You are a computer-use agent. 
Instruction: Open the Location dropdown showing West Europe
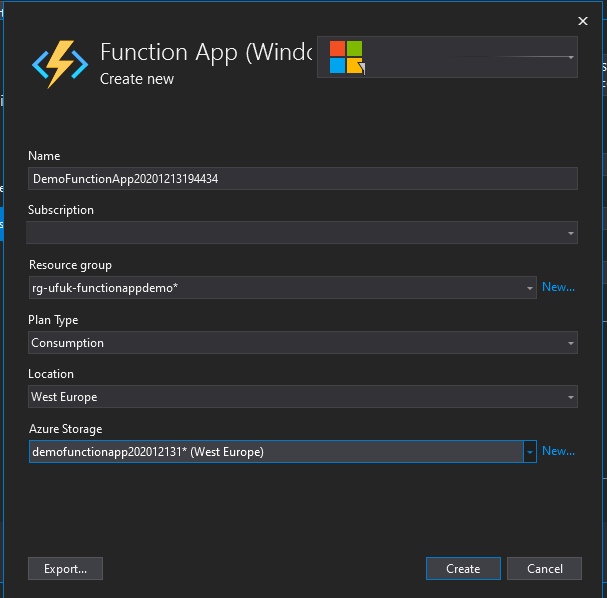click(x=303, y=397)
